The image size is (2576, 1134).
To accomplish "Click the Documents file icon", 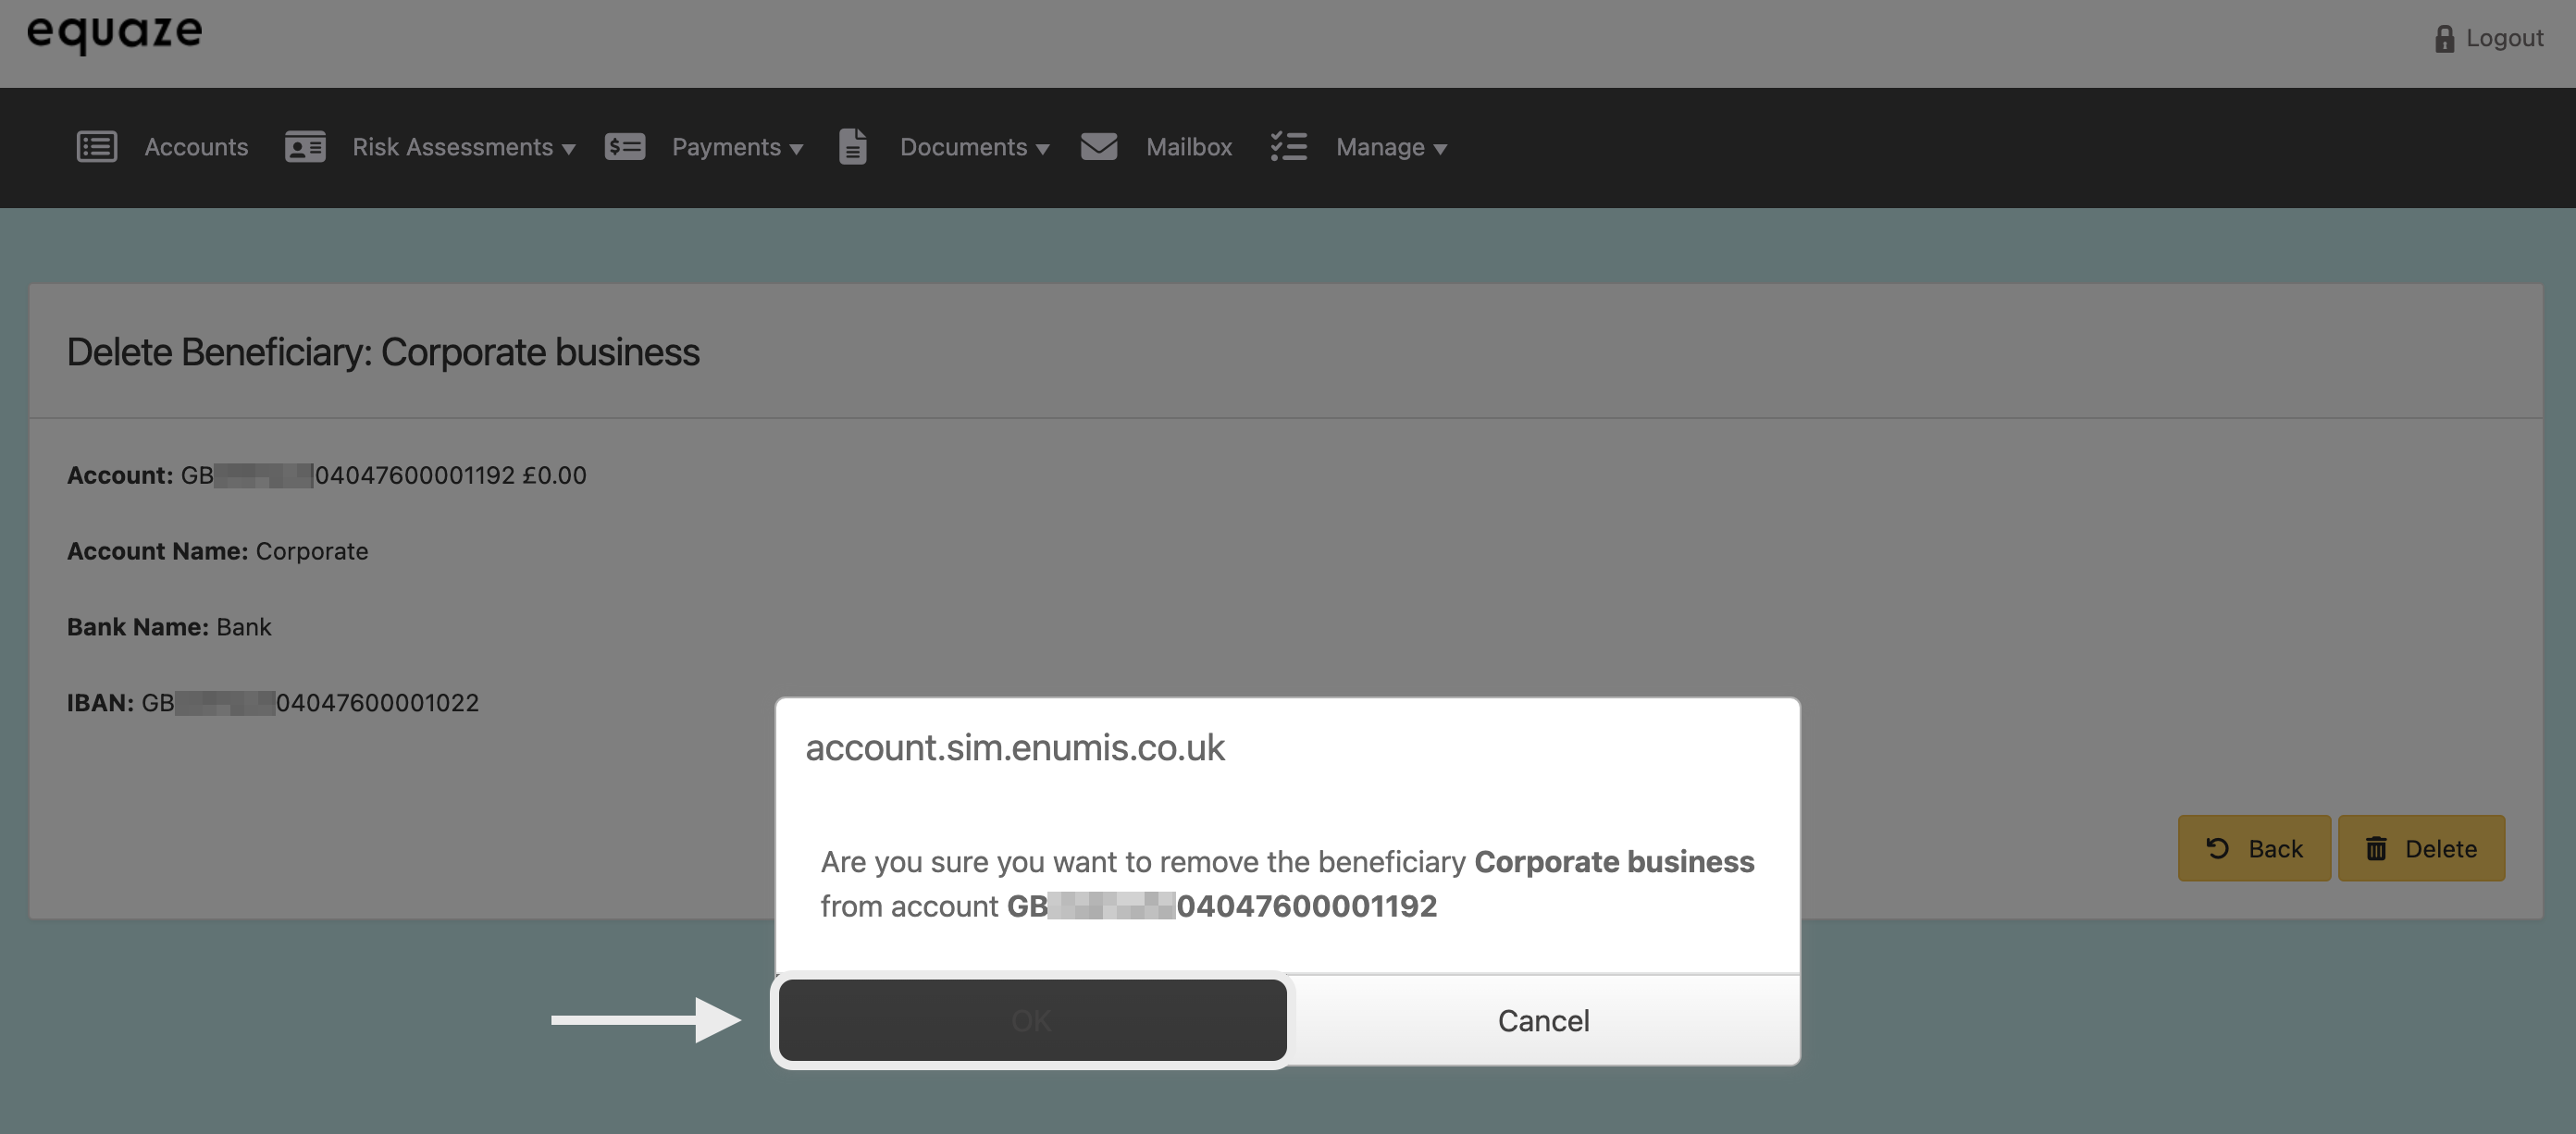I will (x=852, y=147).
